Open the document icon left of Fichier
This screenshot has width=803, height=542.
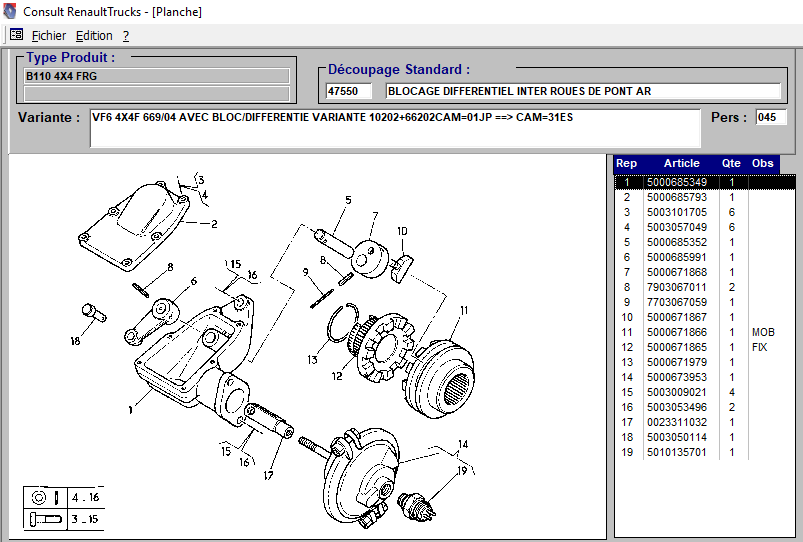click(16, 35)
